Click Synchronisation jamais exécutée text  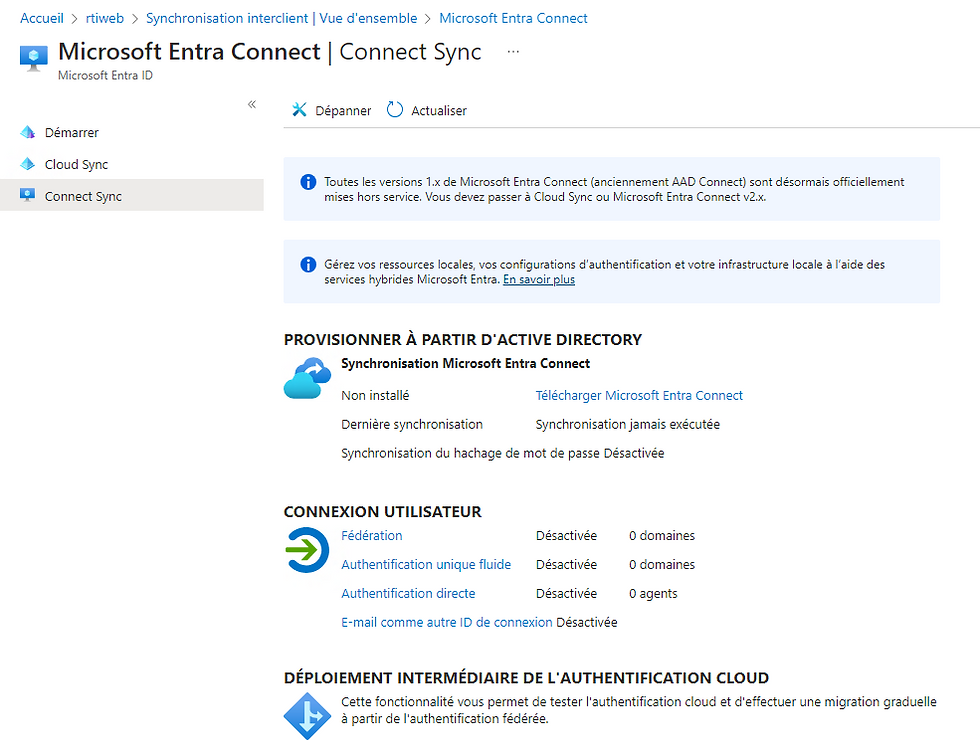tap(628, 424)
